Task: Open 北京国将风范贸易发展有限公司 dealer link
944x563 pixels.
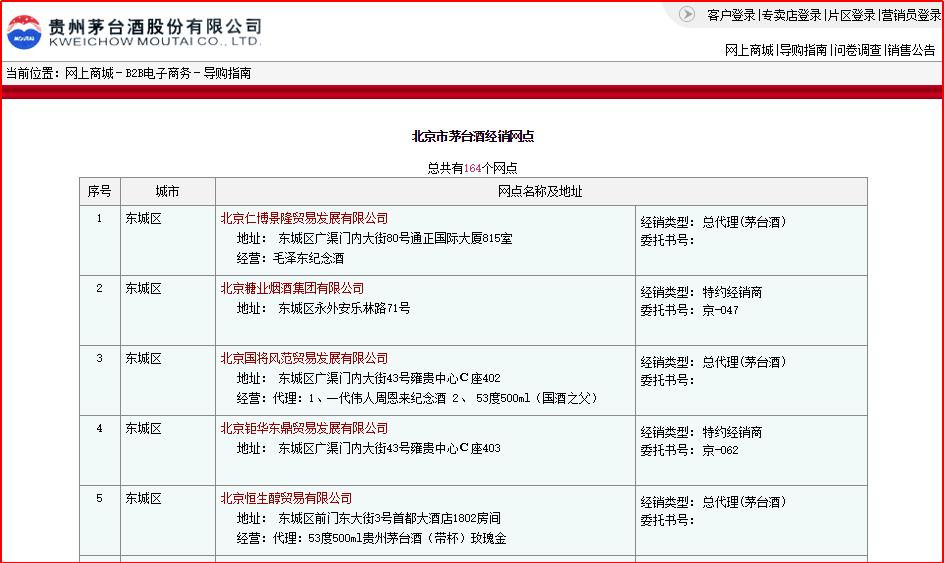Action: (304, 358)
